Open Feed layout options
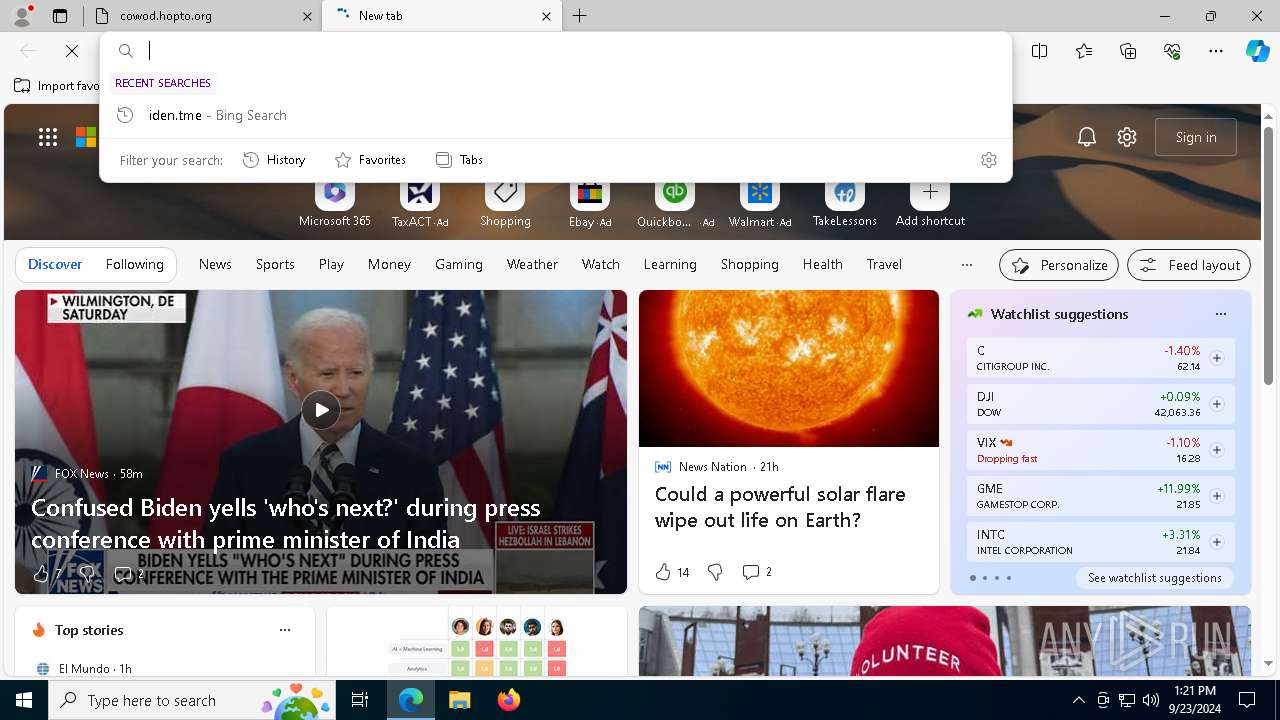Viewport: 1280px width, 720px height. pyautogui.click(x=1189, y=265)
